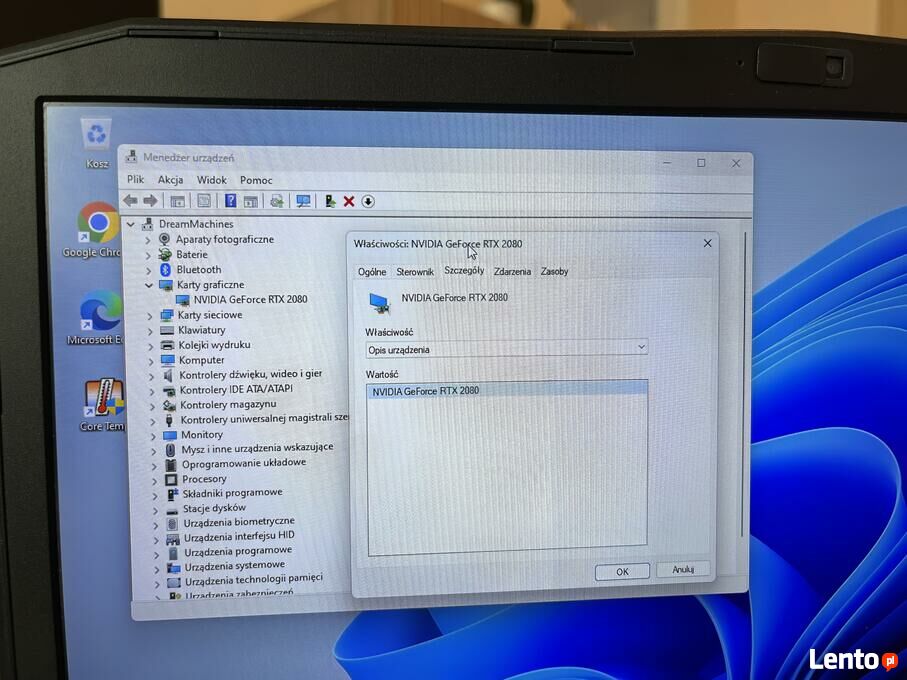Click the Procesory processor icon

click(171, 479)
